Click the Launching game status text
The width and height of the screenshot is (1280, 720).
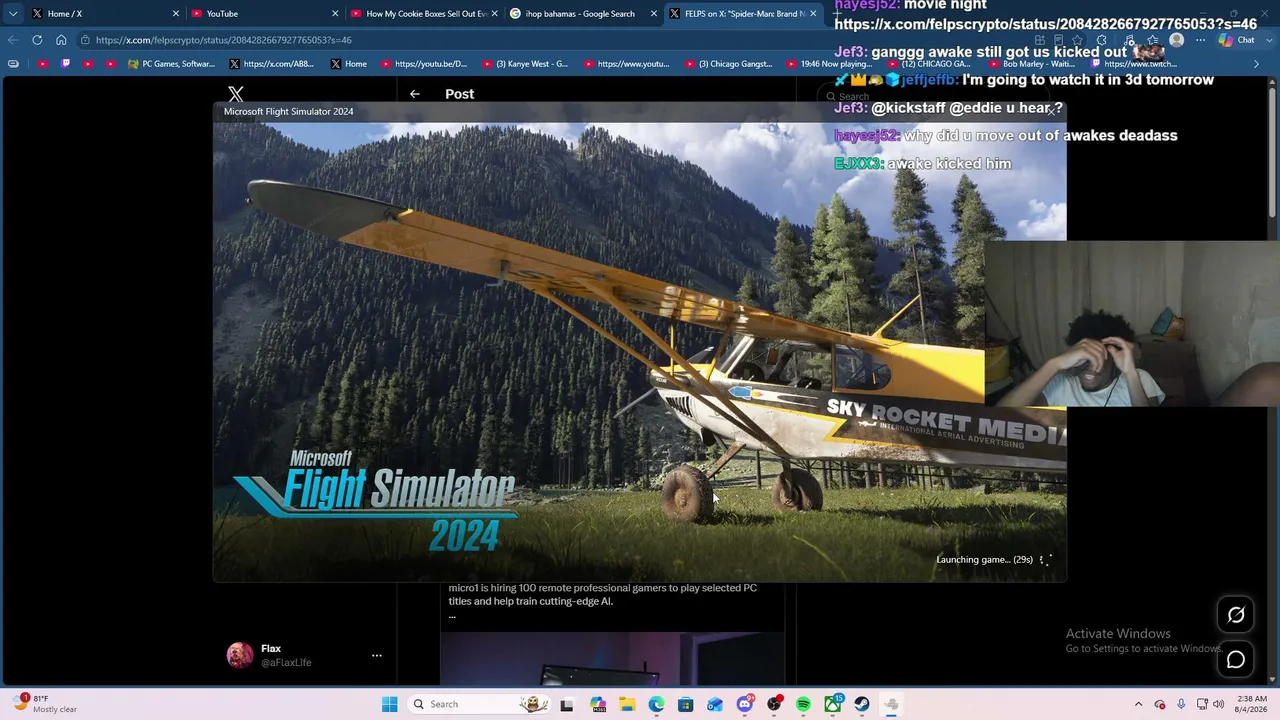(984, 560)
